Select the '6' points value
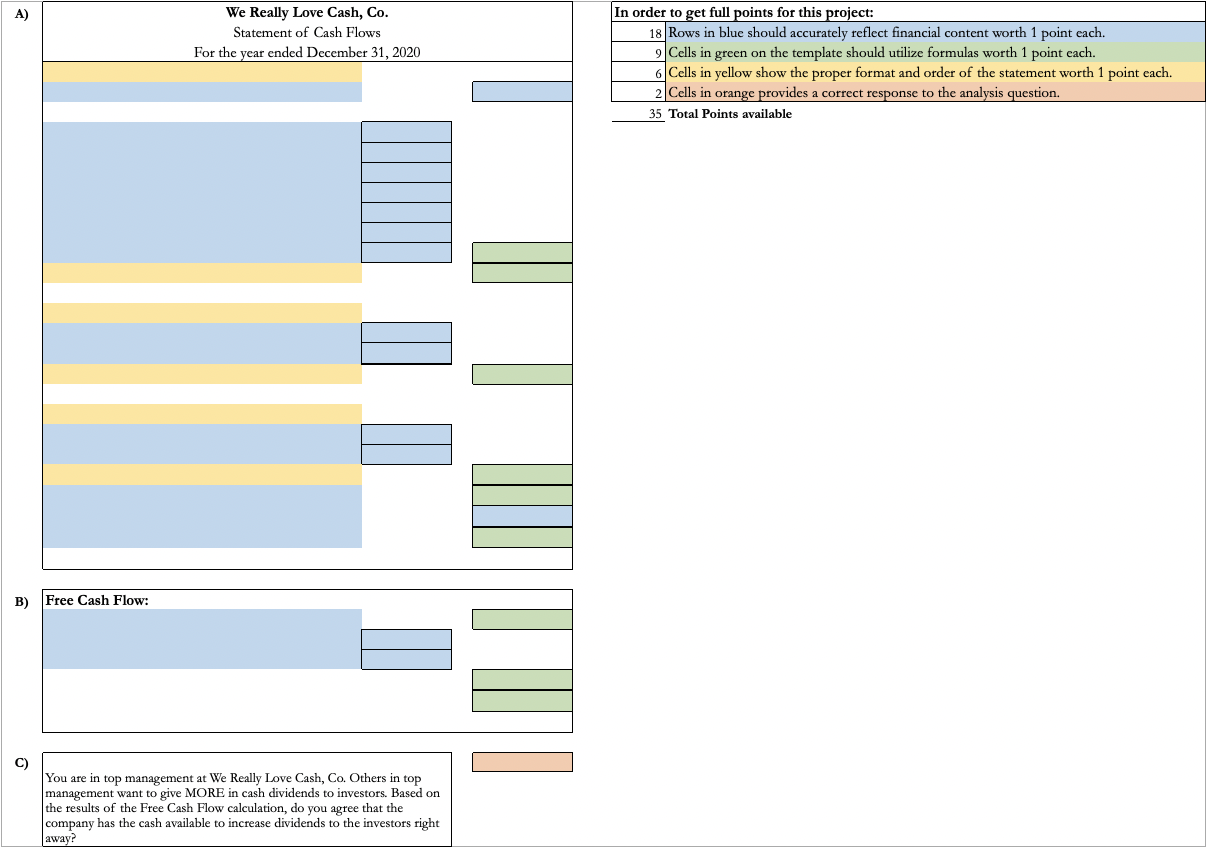Screen dimensions: 1207x852 pyautogui.click(x=660, y=73)
